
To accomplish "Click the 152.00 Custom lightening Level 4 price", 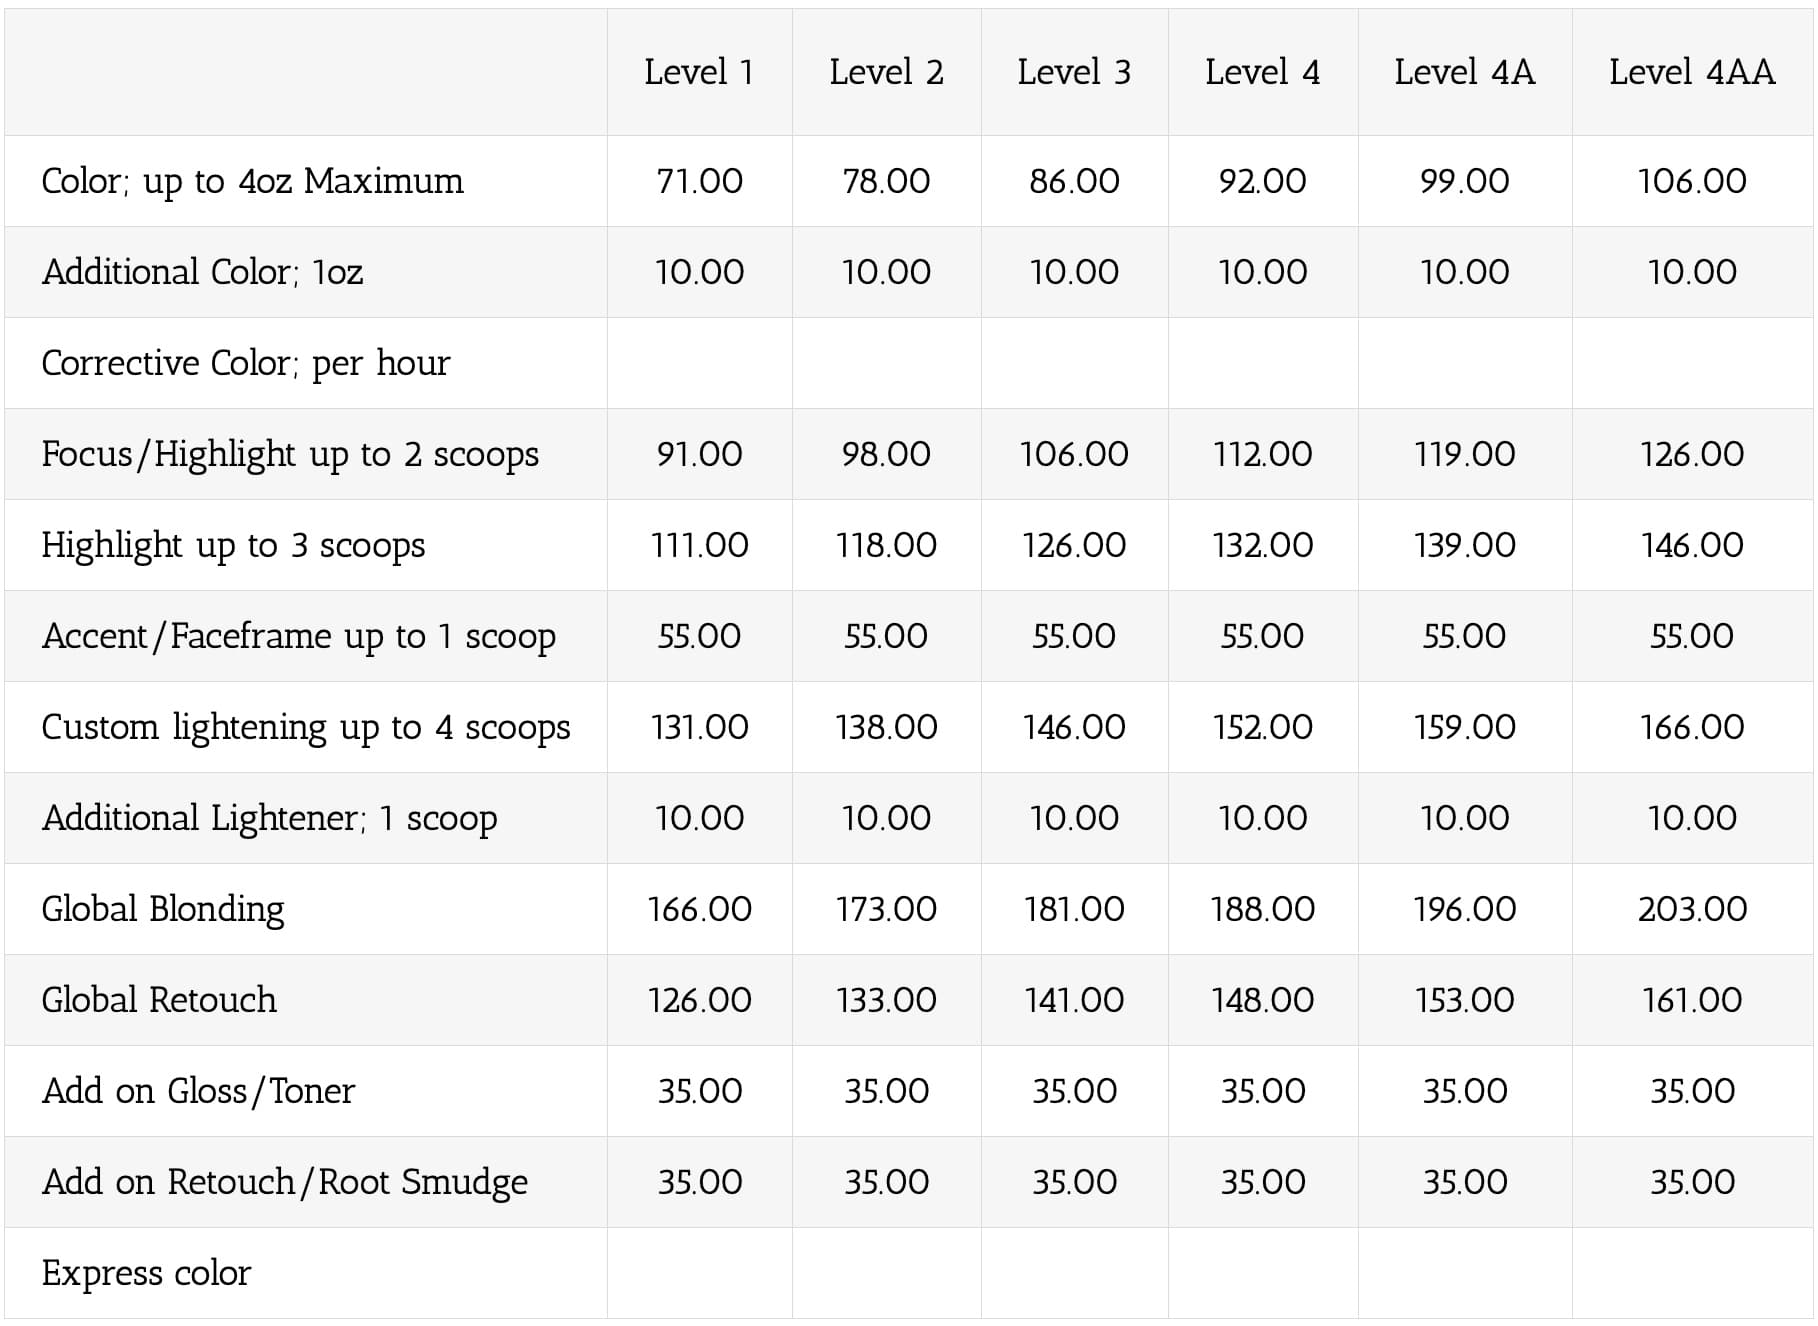I will 1262,727.
